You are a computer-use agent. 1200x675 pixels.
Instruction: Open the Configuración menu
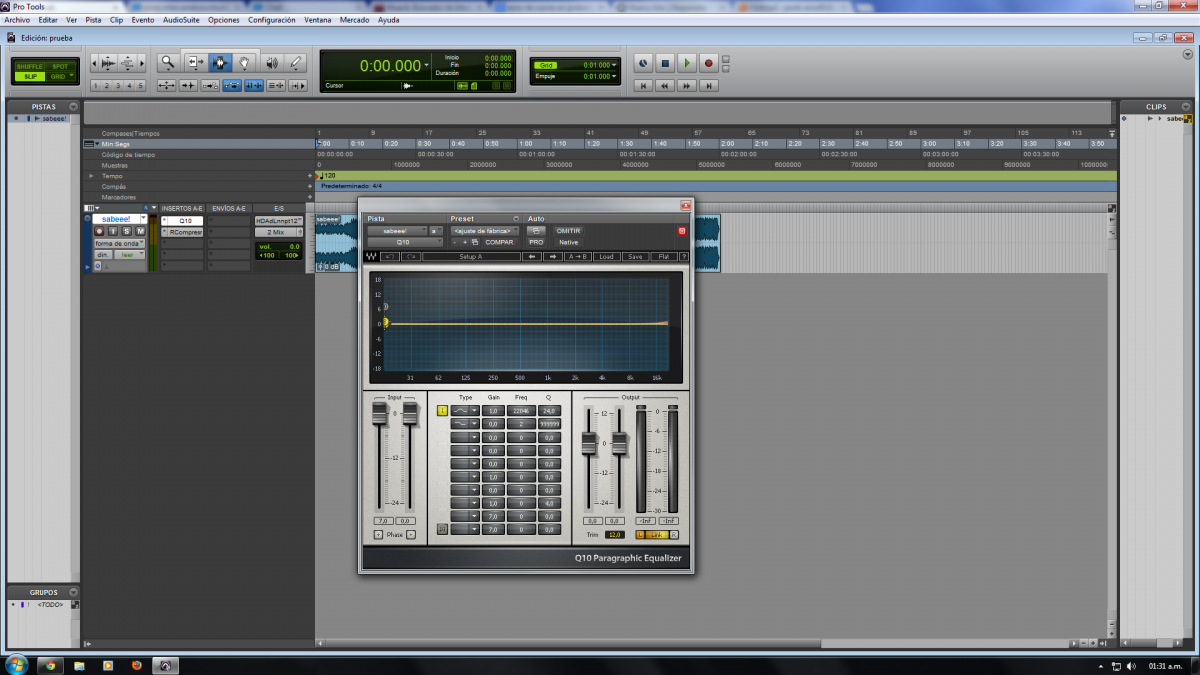coord(272,20)
